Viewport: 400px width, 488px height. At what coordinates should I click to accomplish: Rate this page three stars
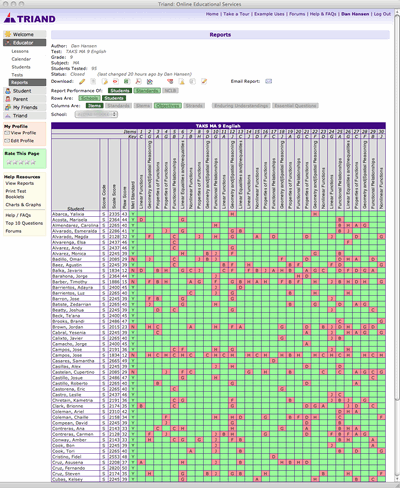(21, 162)
